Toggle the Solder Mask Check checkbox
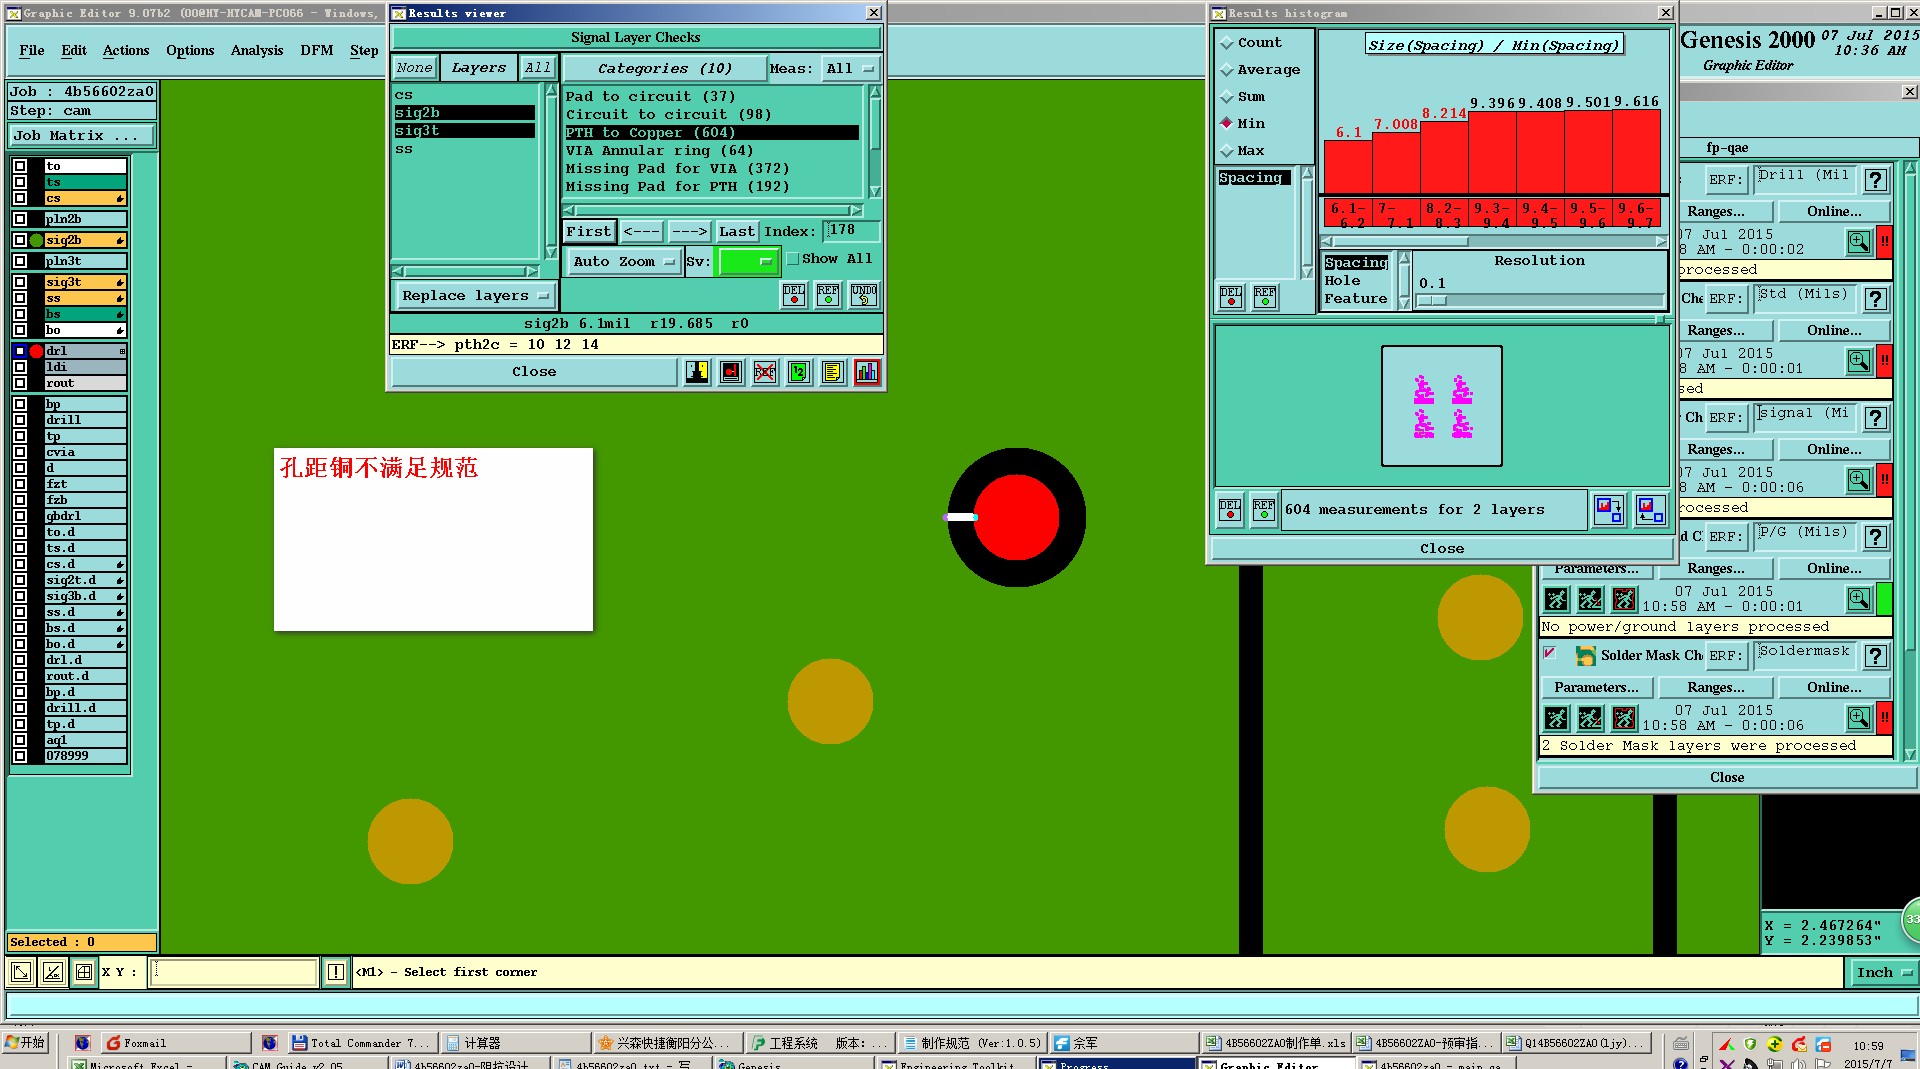The width and height of the screenshot is (1920, 1069). click(x=1550, y=654)
